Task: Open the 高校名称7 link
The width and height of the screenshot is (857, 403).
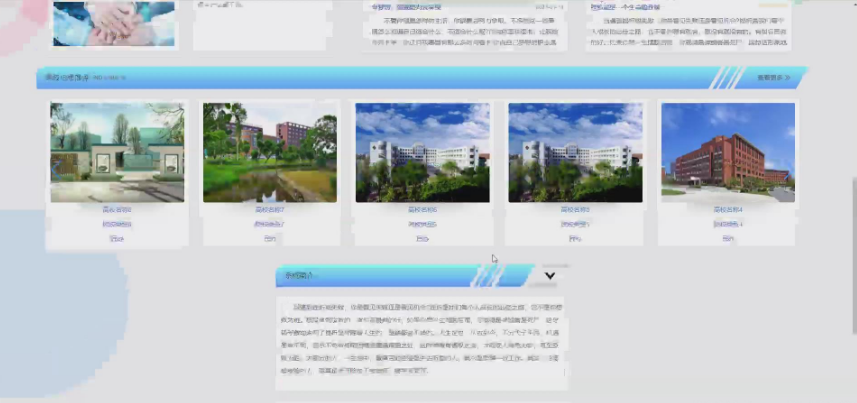Action: point(270,209)
